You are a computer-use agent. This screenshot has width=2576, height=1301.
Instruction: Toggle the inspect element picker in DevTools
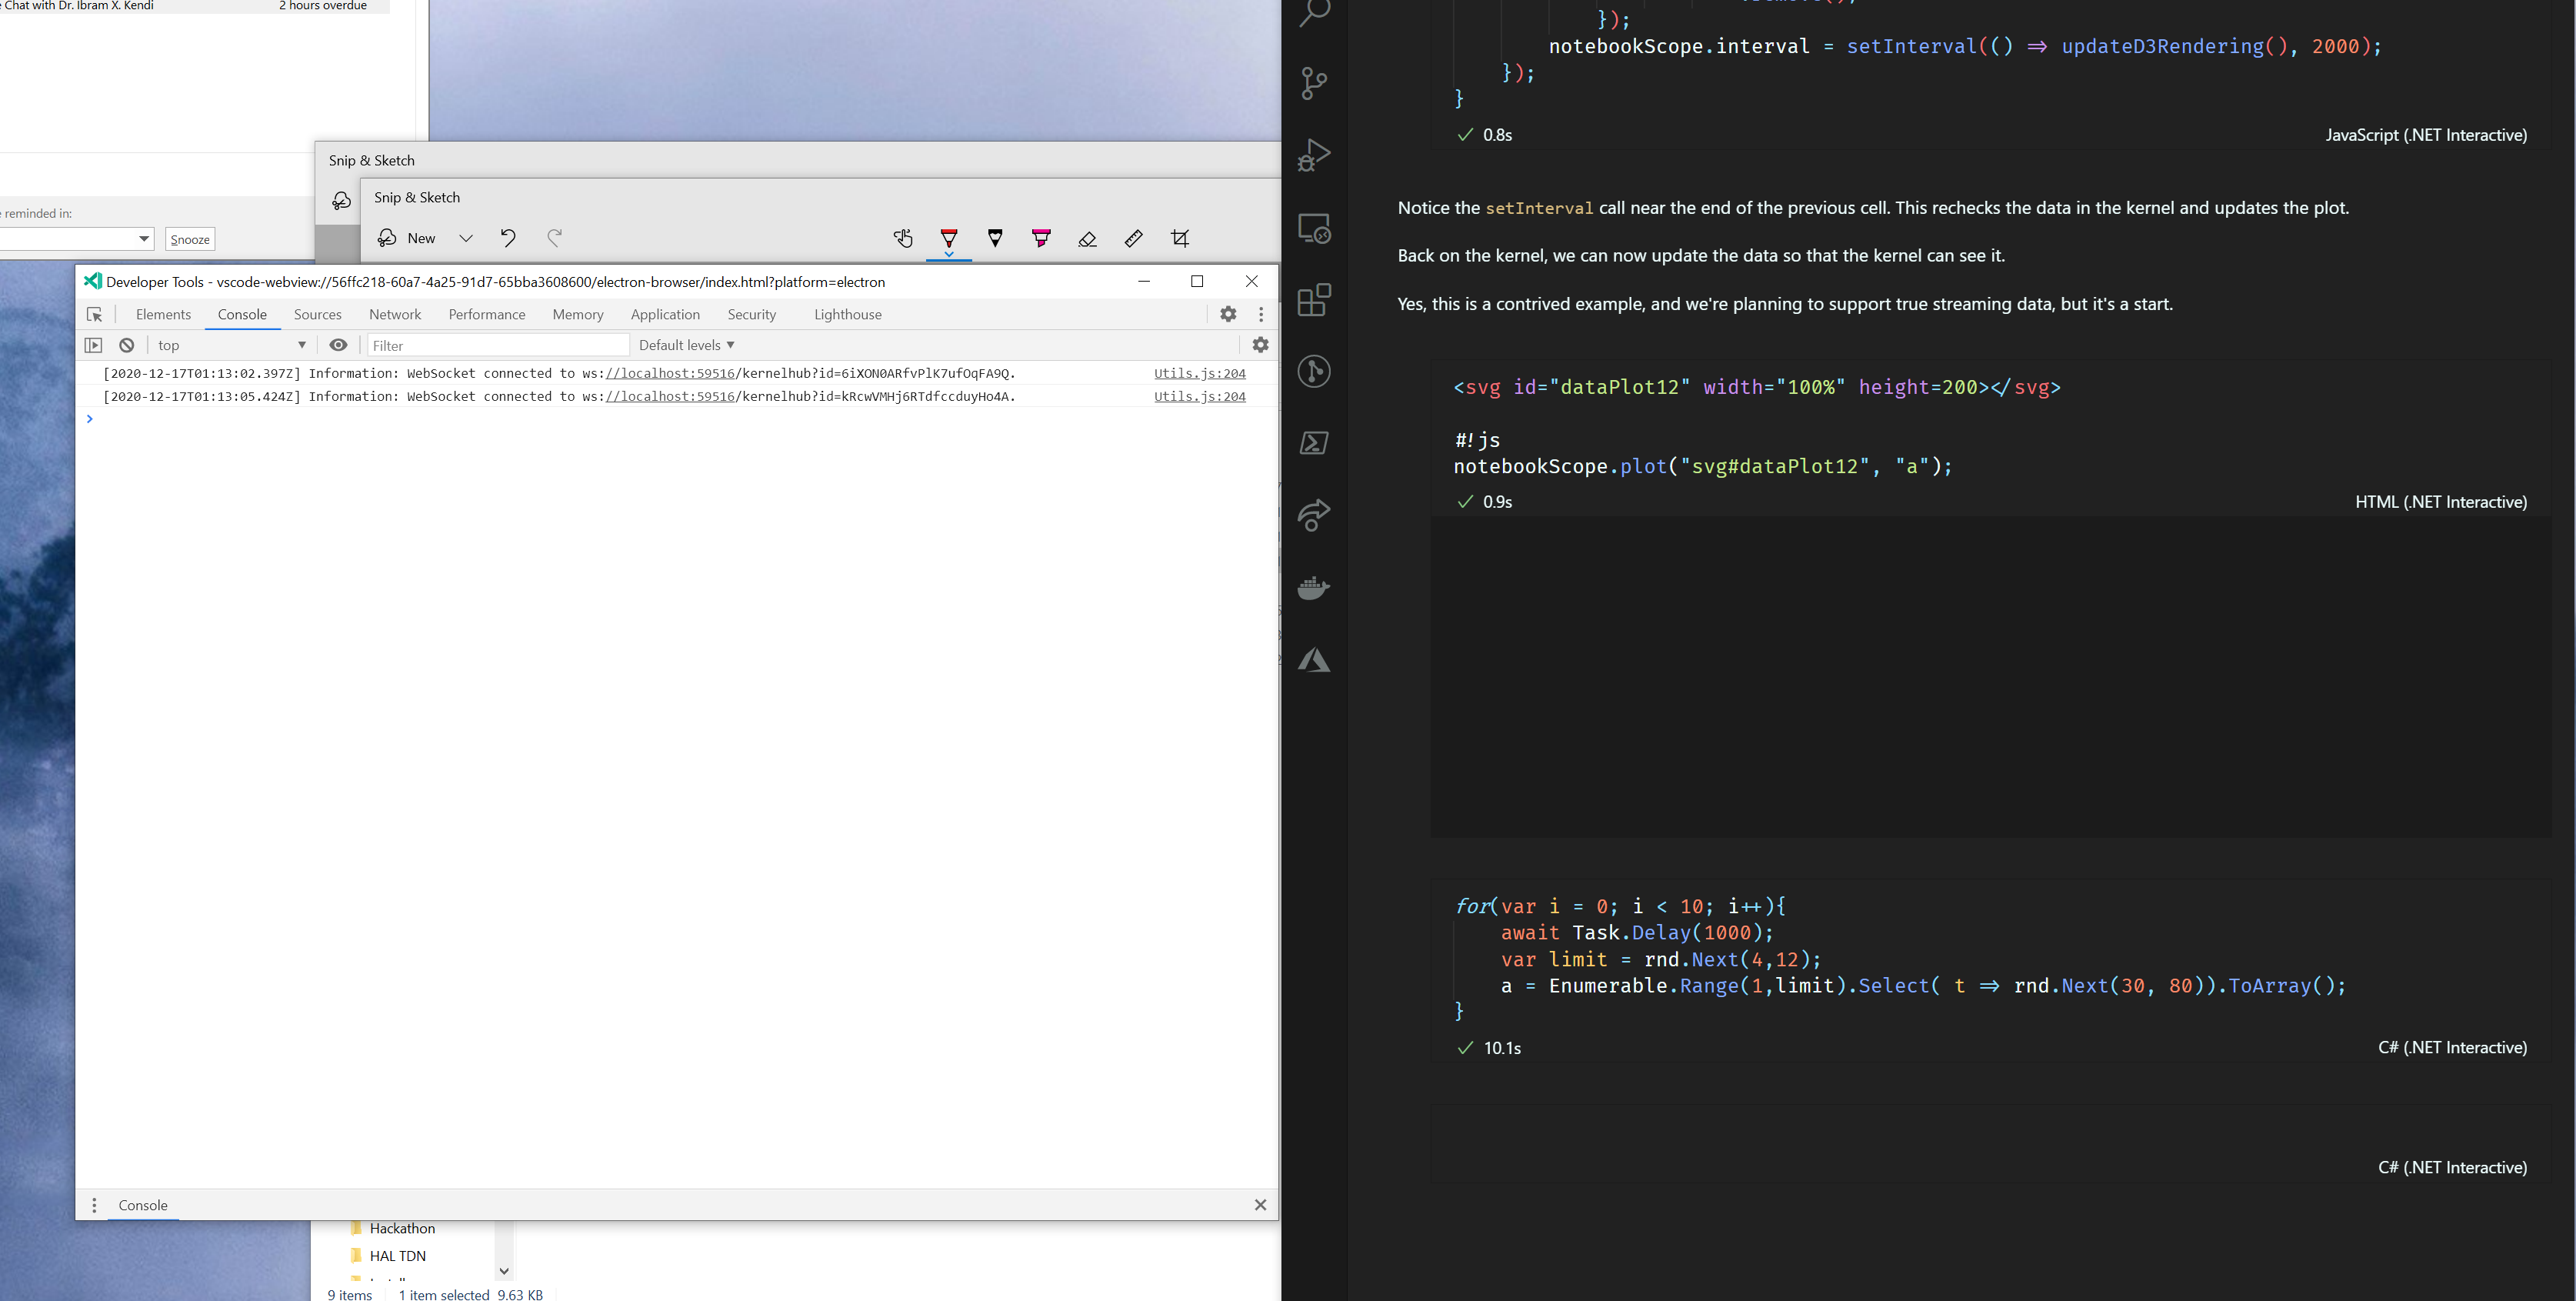pyautogui.click(x=95, y=314)
